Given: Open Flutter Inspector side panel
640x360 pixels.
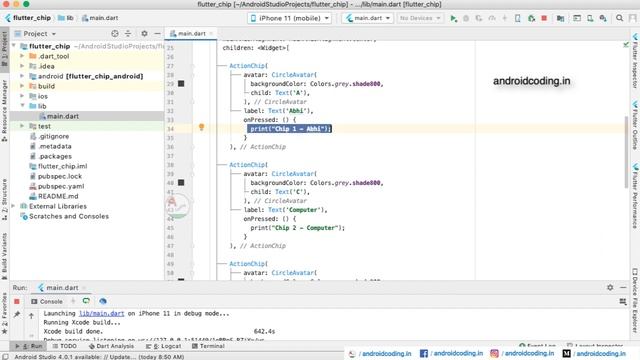Looking at the screenshot, I should click(x=635, y=60).
